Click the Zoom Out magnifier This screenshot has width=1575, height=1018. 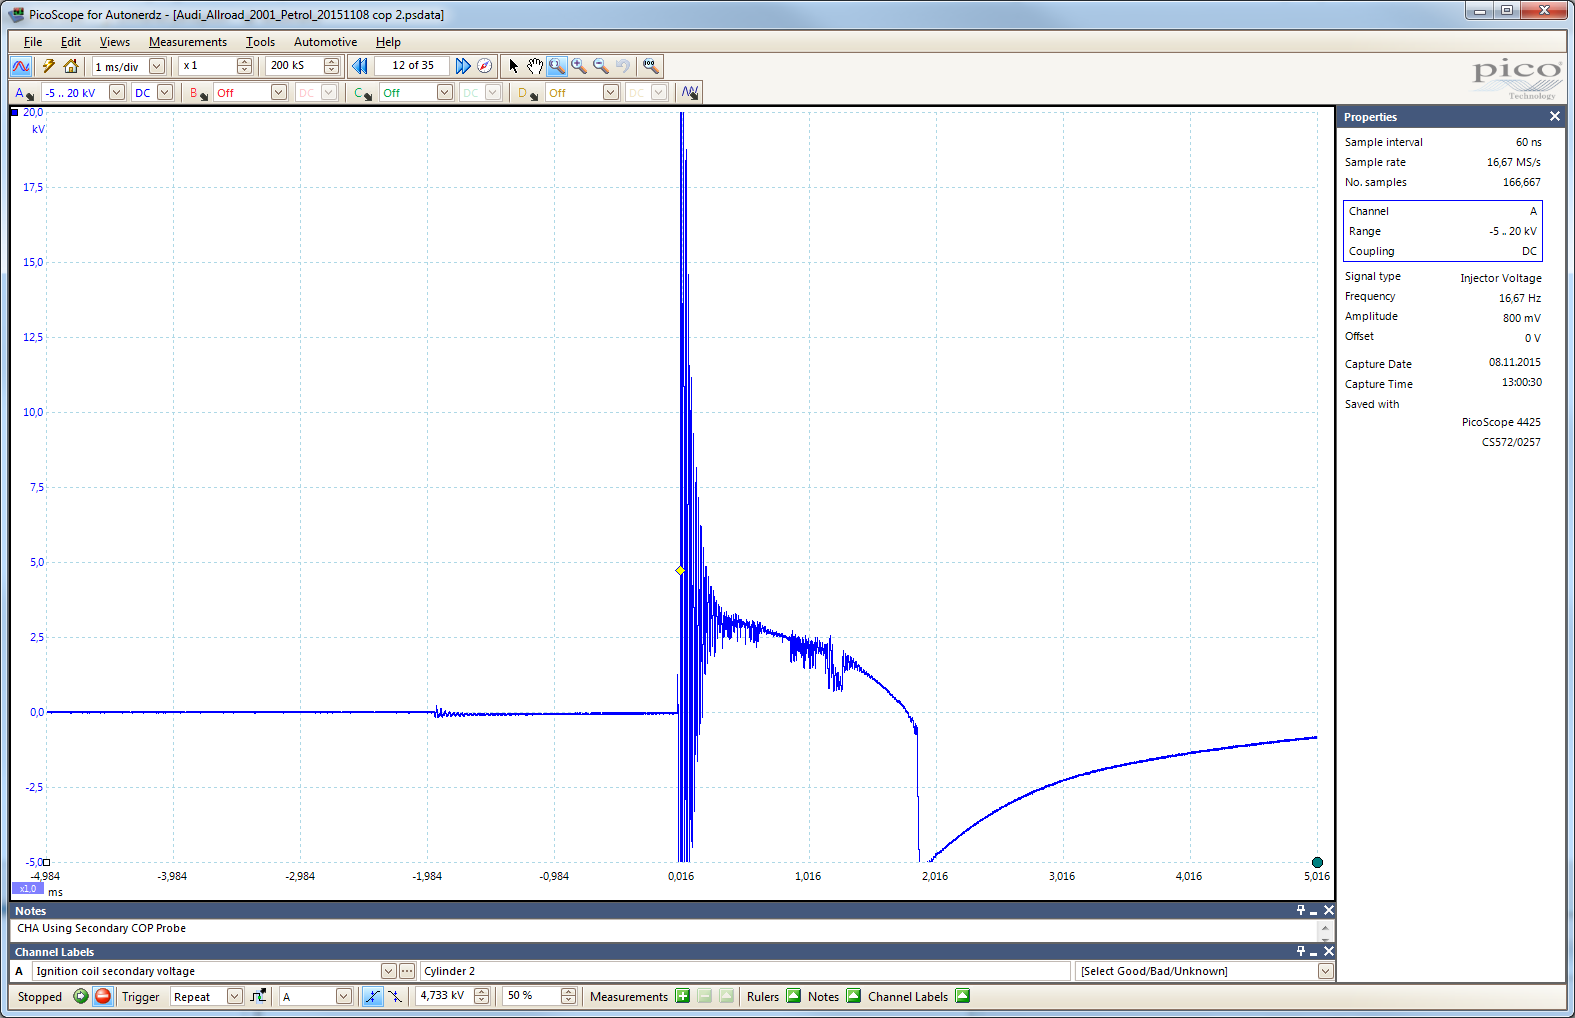click(601, 66)
